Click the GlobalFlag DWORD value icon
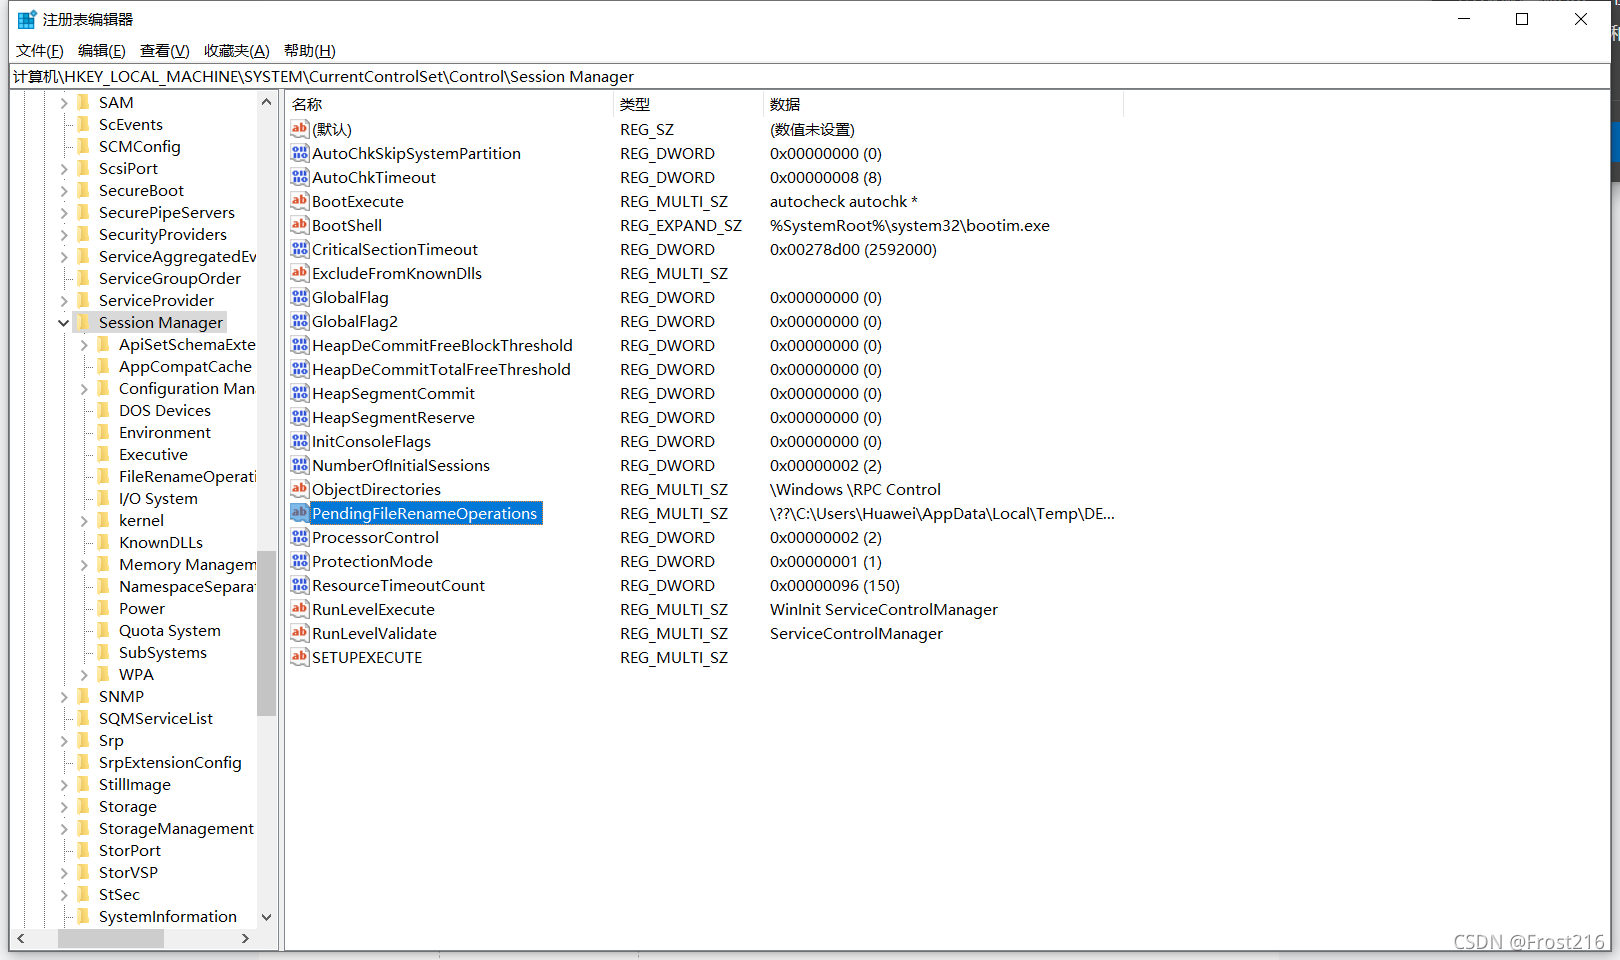Image resolution: width=1620 pixels, height=960 pixels. point(299,297)
